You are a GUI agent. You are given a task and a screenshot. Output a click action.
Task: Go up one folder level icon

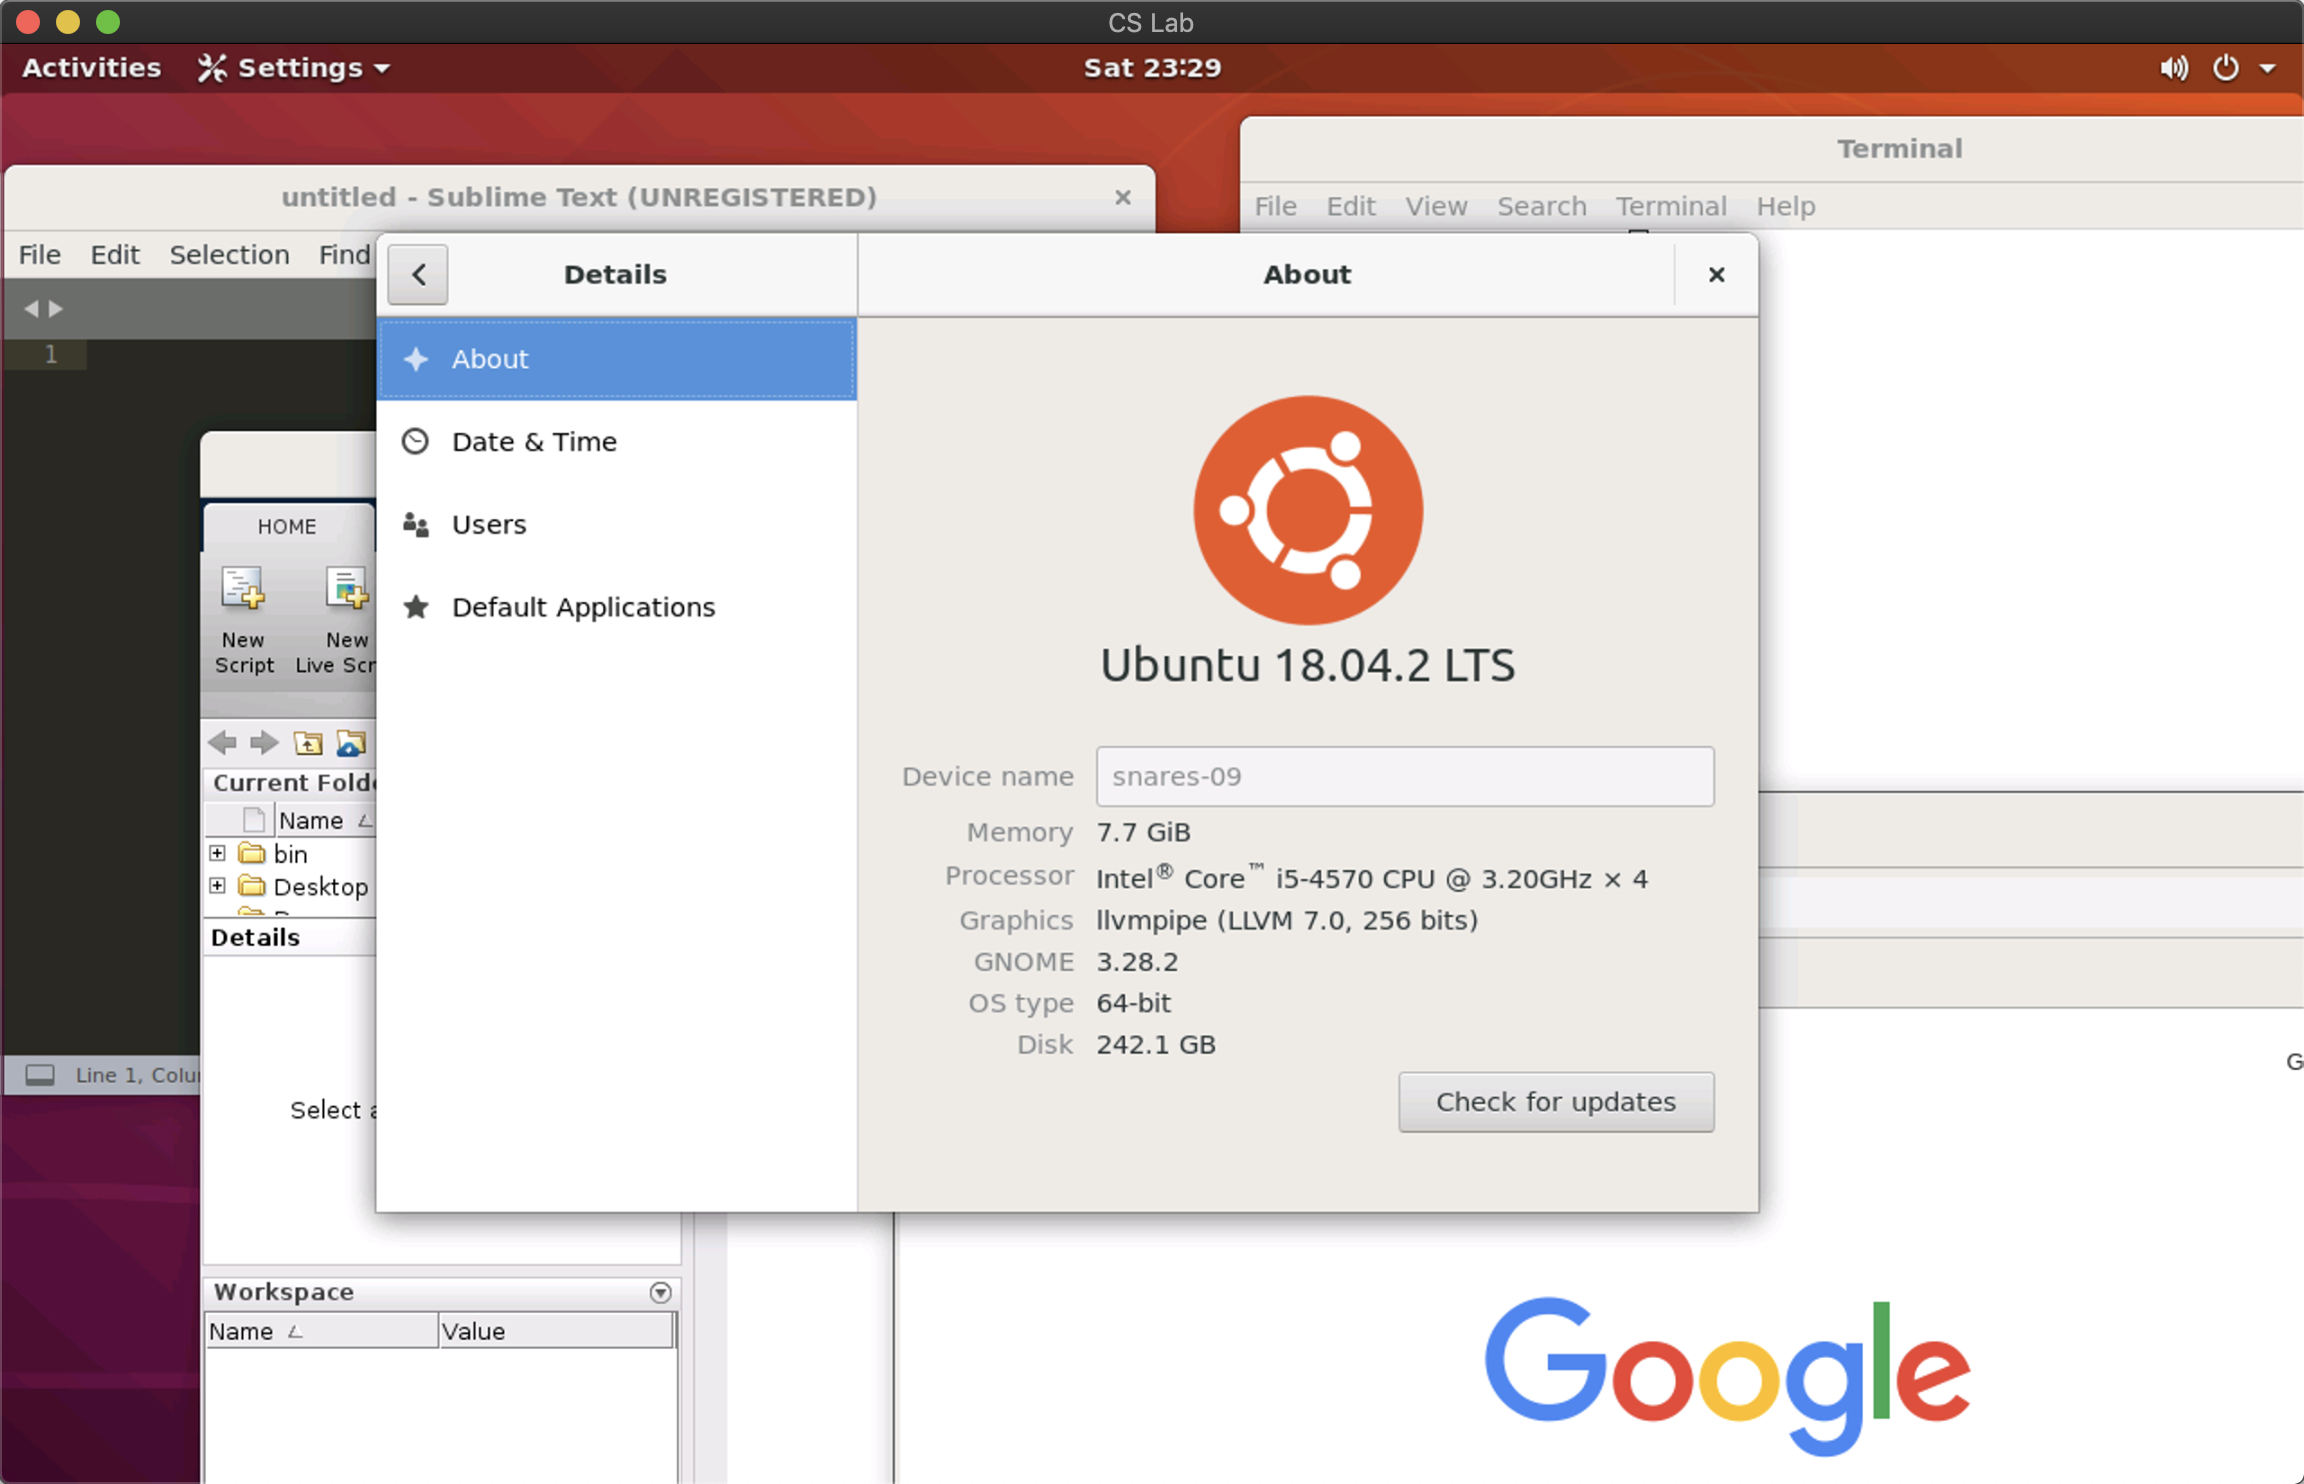(308, 743)
